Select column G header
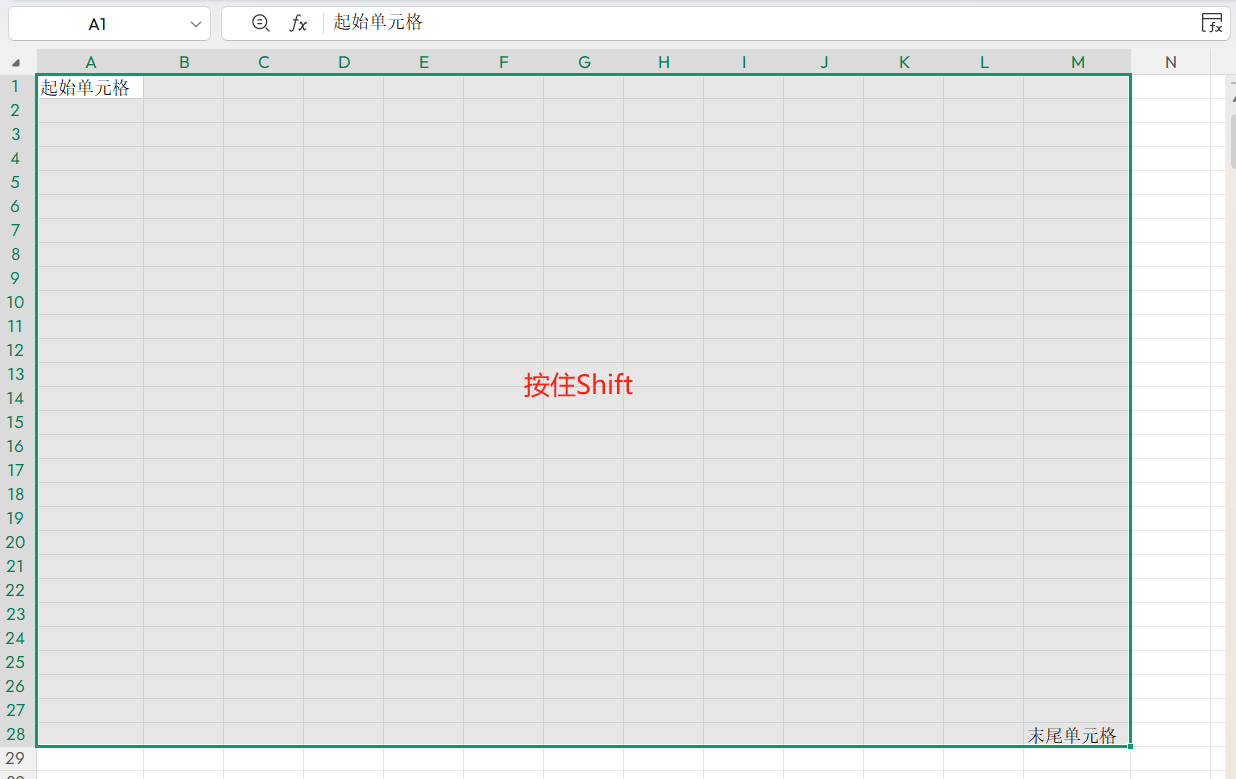The width and height of the screenshot is (1236, 779). pos(584,62)
